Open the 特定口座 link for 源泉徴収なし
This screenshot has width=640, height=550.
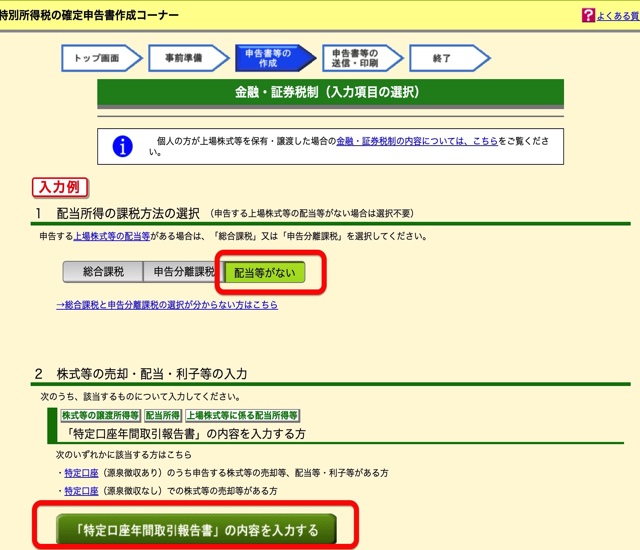click(81, 491)
